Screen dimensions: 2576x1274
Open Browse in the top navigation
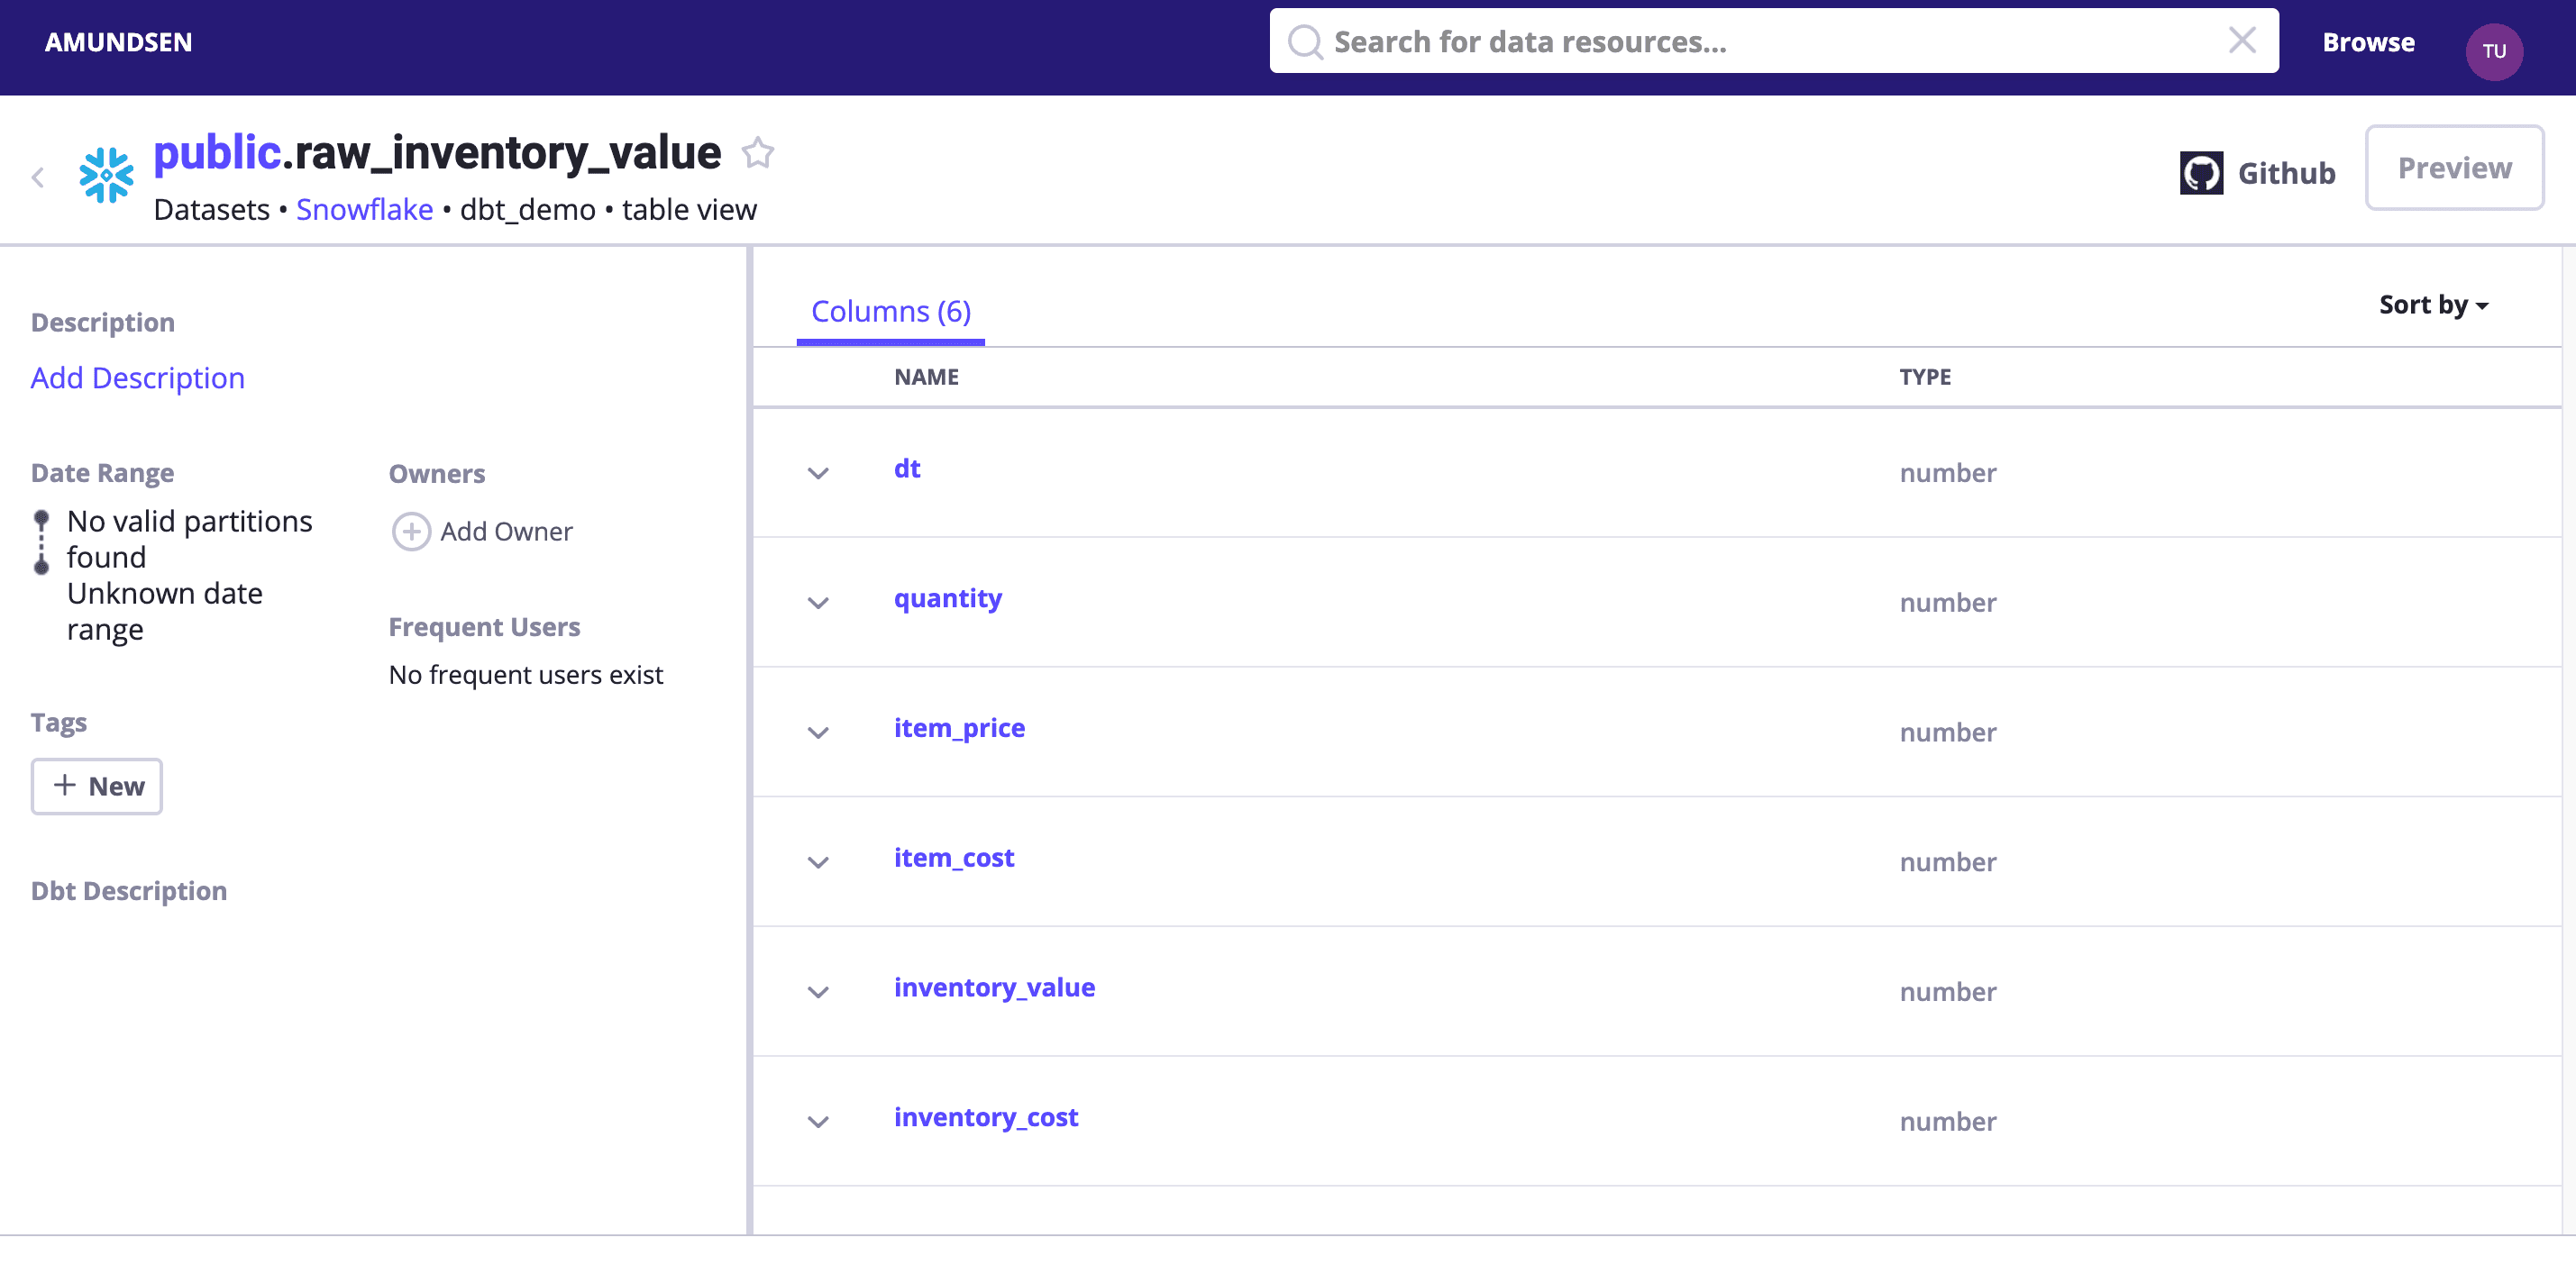[x=2367, y=42]
